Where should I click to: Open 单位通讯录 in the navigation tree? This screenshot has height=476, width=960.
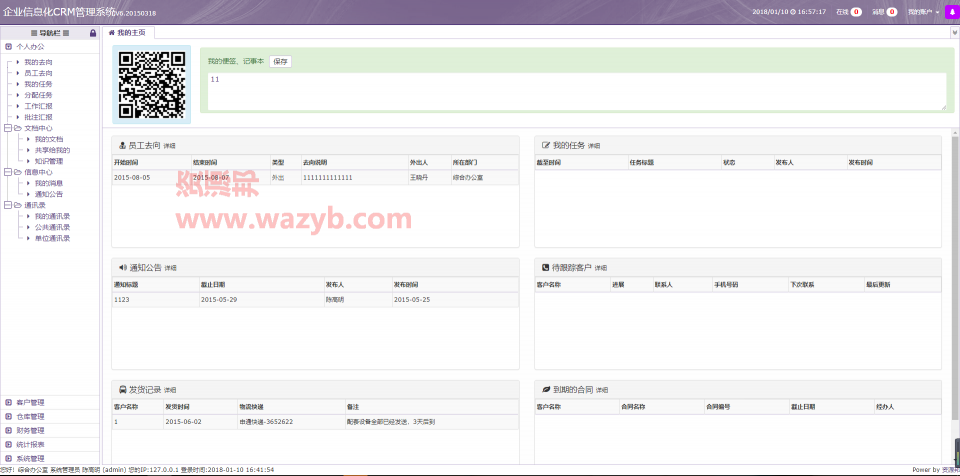point(53,238)
